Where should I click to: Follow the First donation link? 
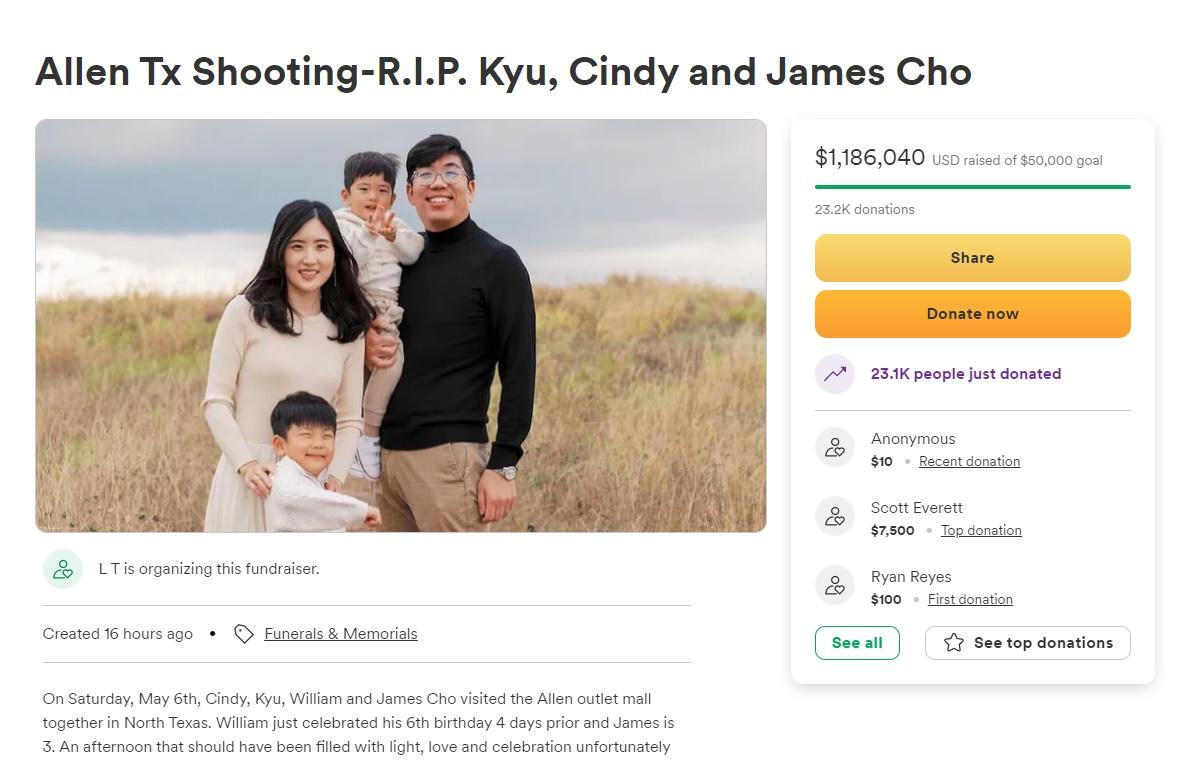click(970, 599)
